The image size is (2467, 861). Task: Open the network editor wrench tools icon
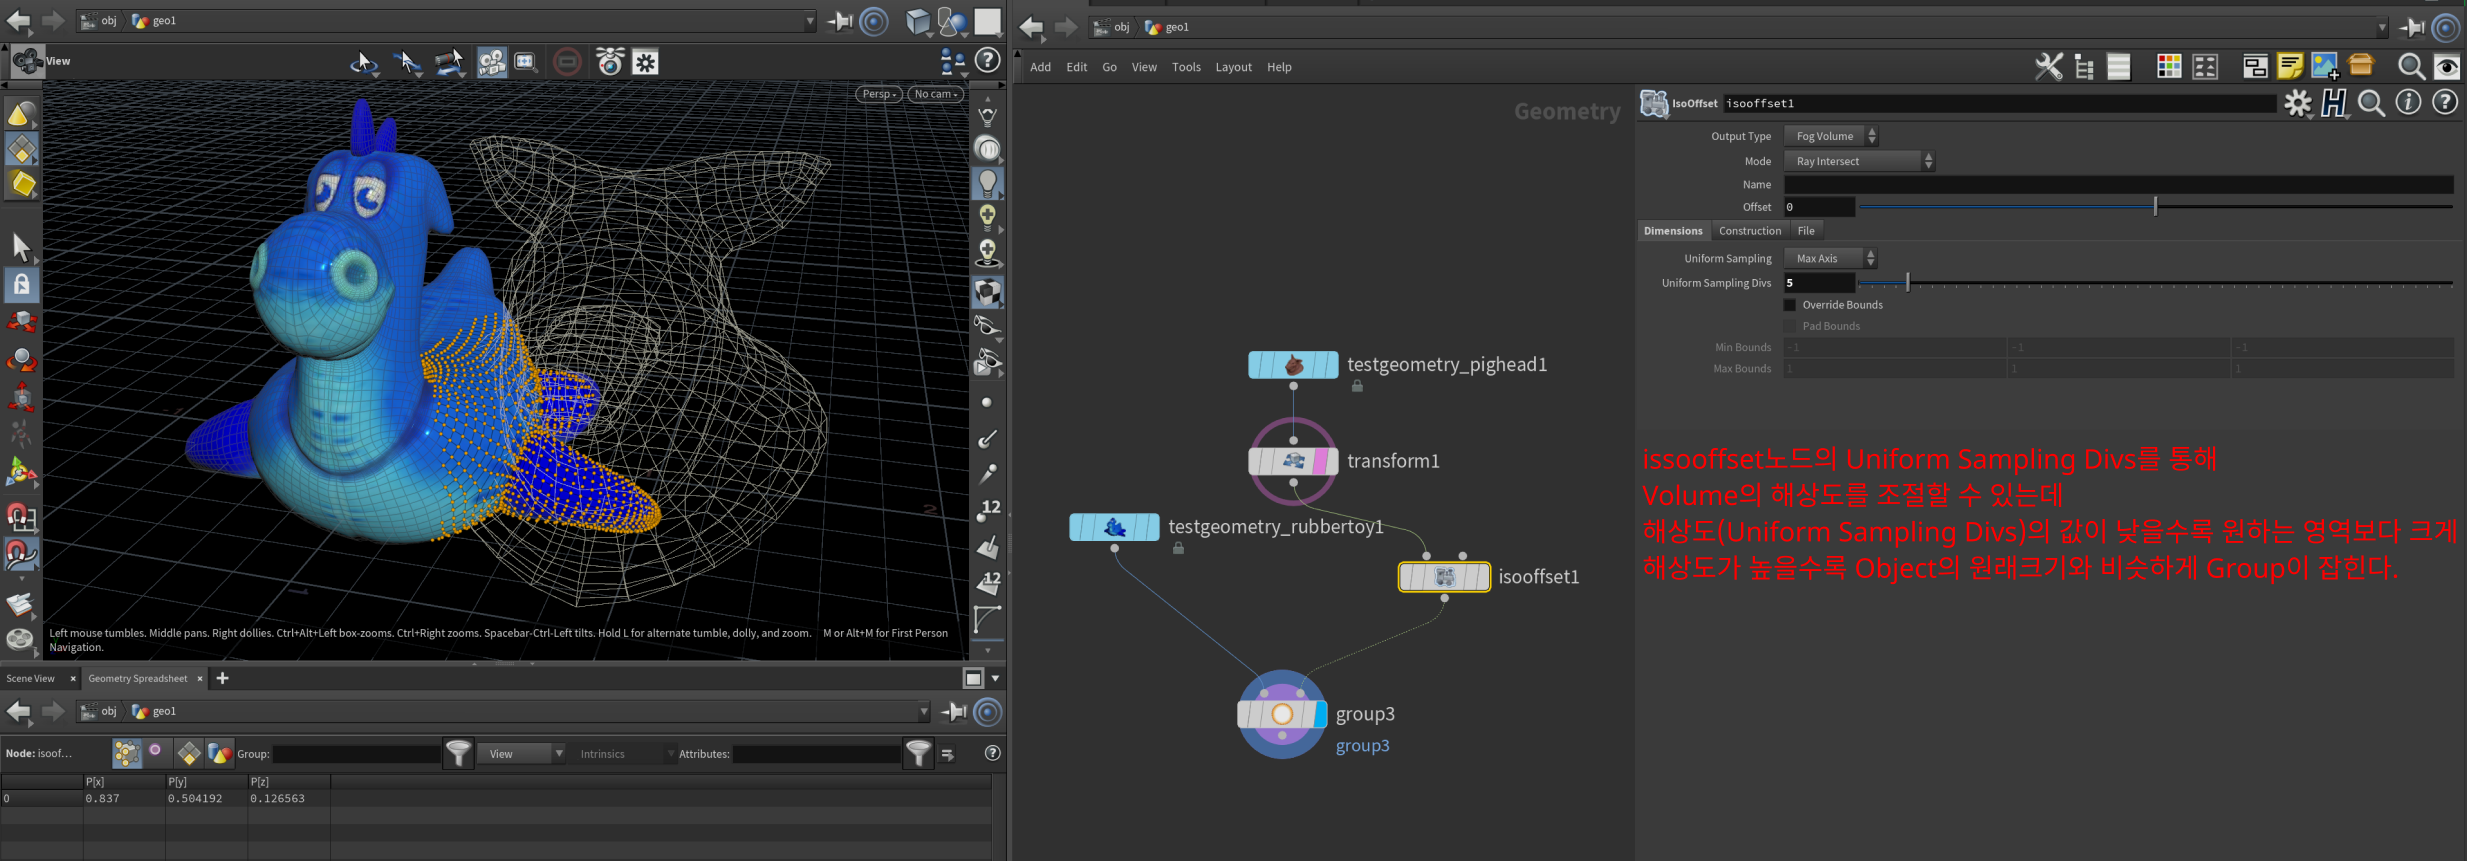[x=2048, y=67]
